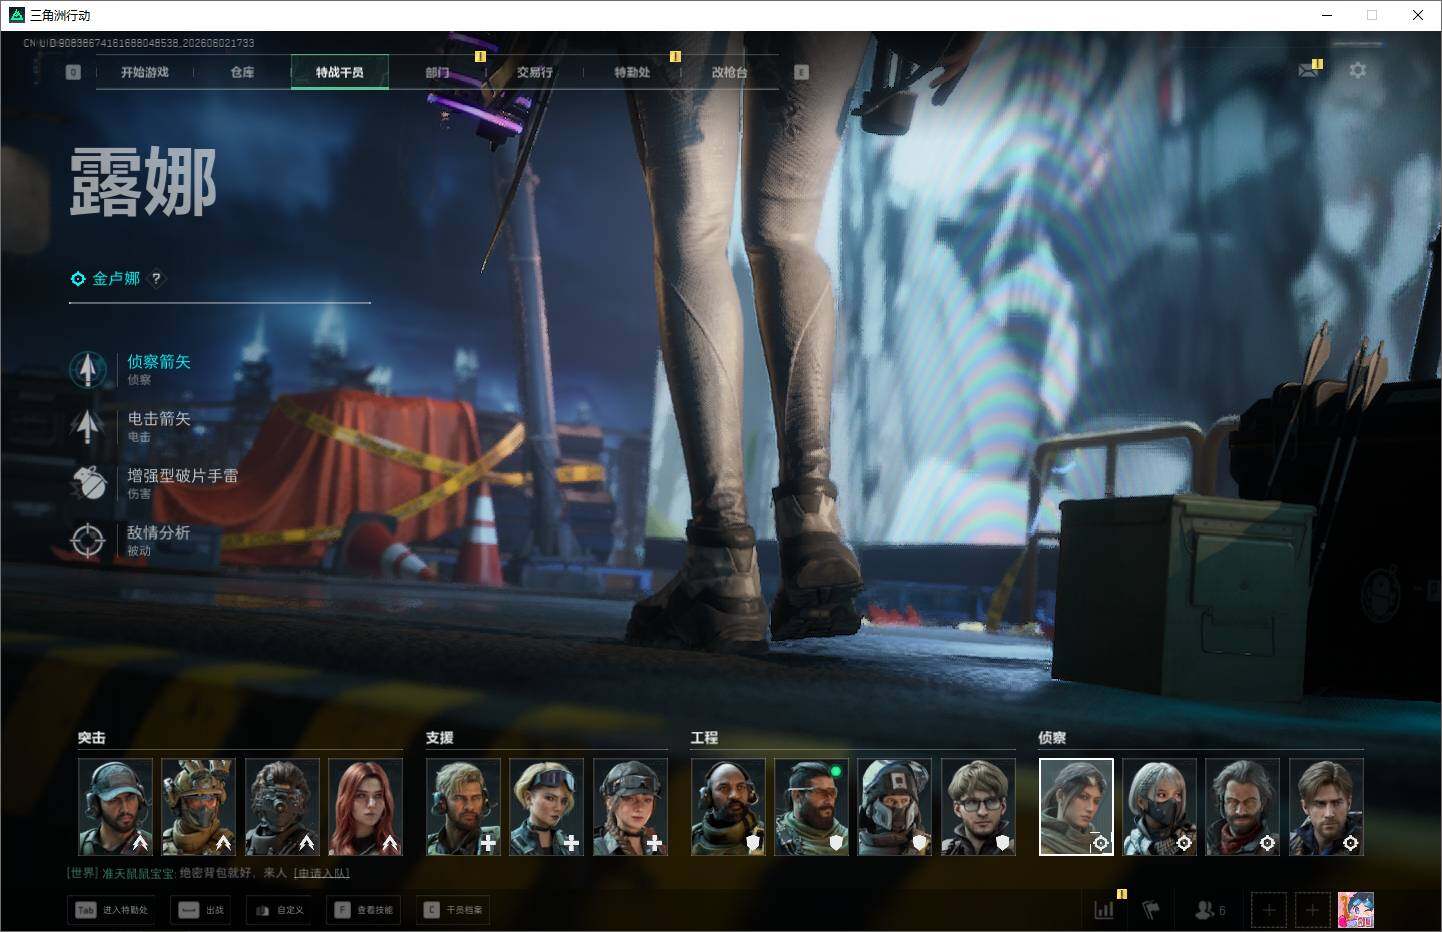Open the 改枪台 tab
Viewport: 1442px width, 932px height.
(x=729, y=72)
